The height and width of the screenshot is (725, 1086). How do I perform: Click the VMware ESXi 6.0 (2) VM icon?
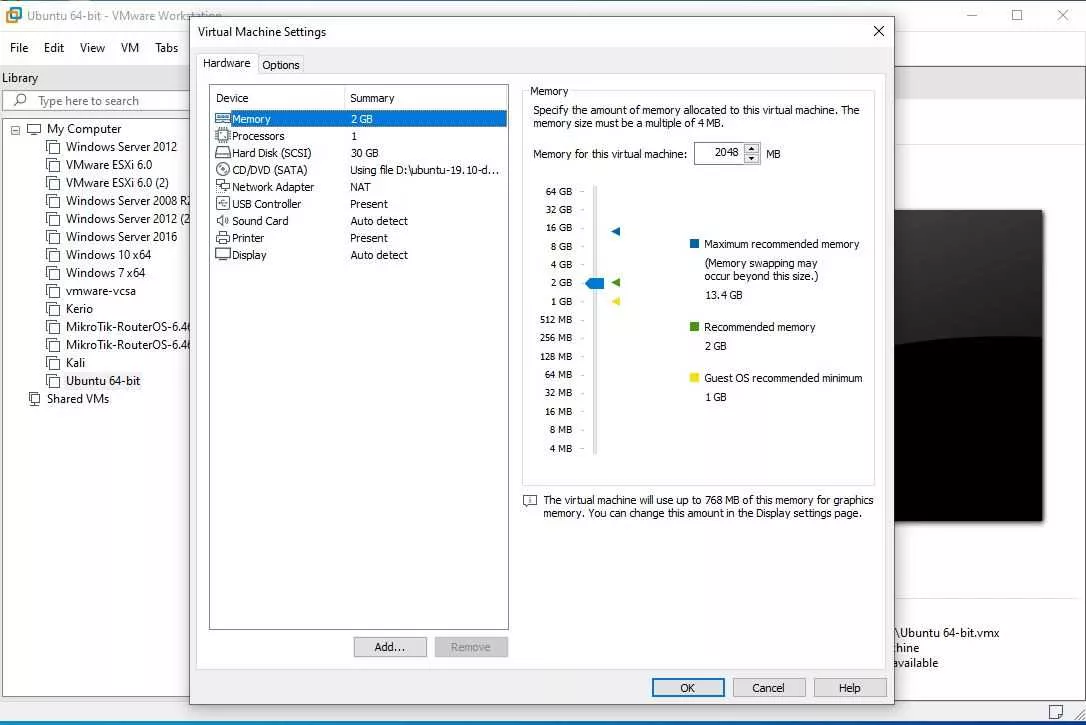[x=53, y=183]
